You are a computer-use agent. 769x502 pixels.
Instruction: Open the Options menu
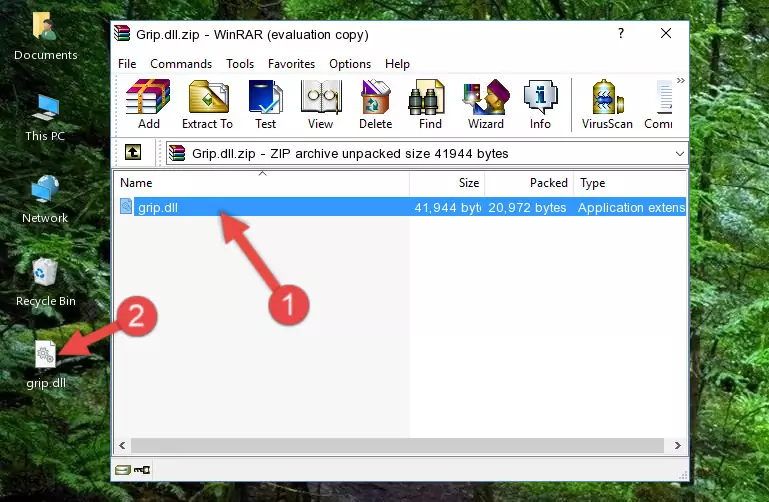pyautogui.click(x=350, y=64)
